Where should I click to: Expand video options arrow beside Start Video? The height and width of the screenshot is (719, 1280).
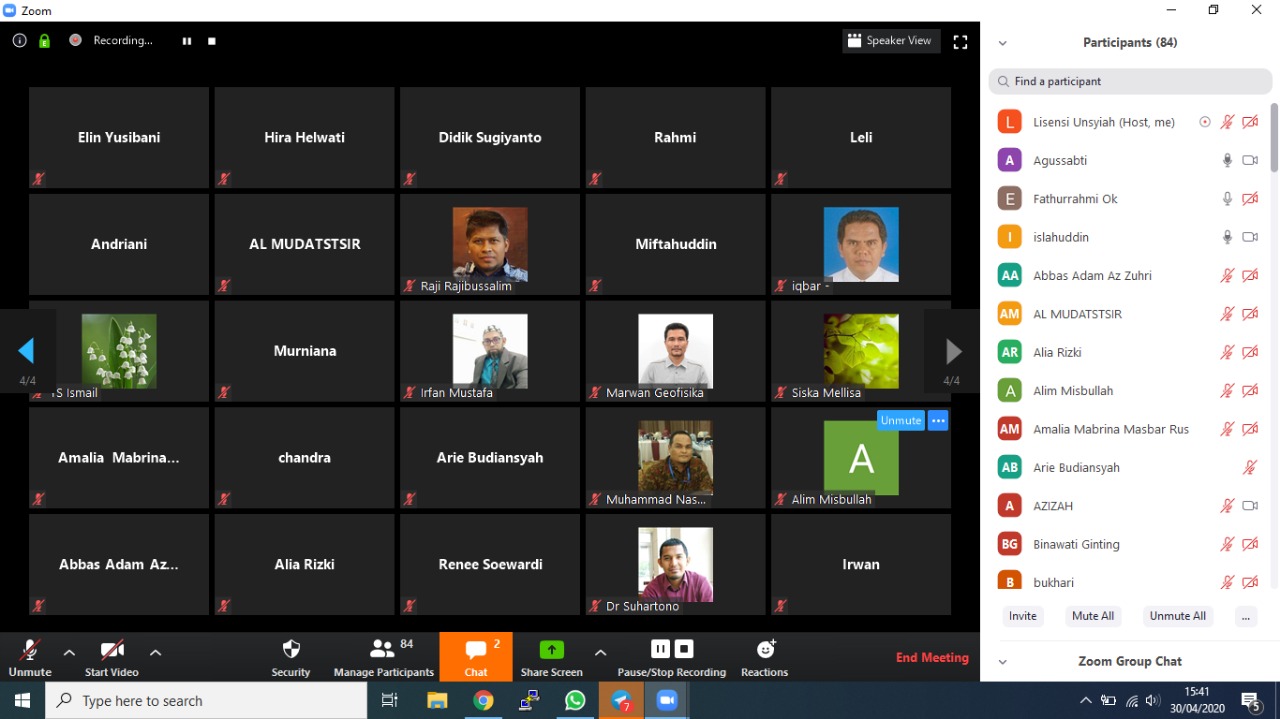click(156, 652)
